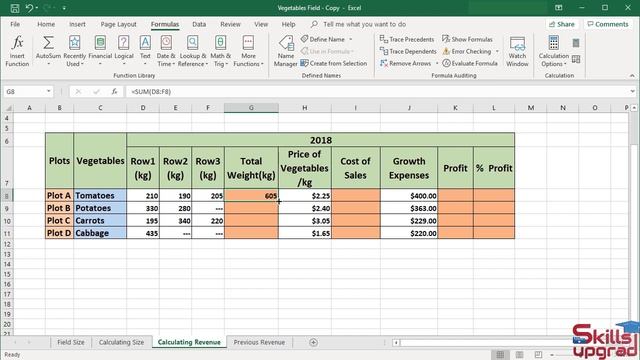Switch to Normal view
This screenshot has width=640, height=360.
click(500, 354)
